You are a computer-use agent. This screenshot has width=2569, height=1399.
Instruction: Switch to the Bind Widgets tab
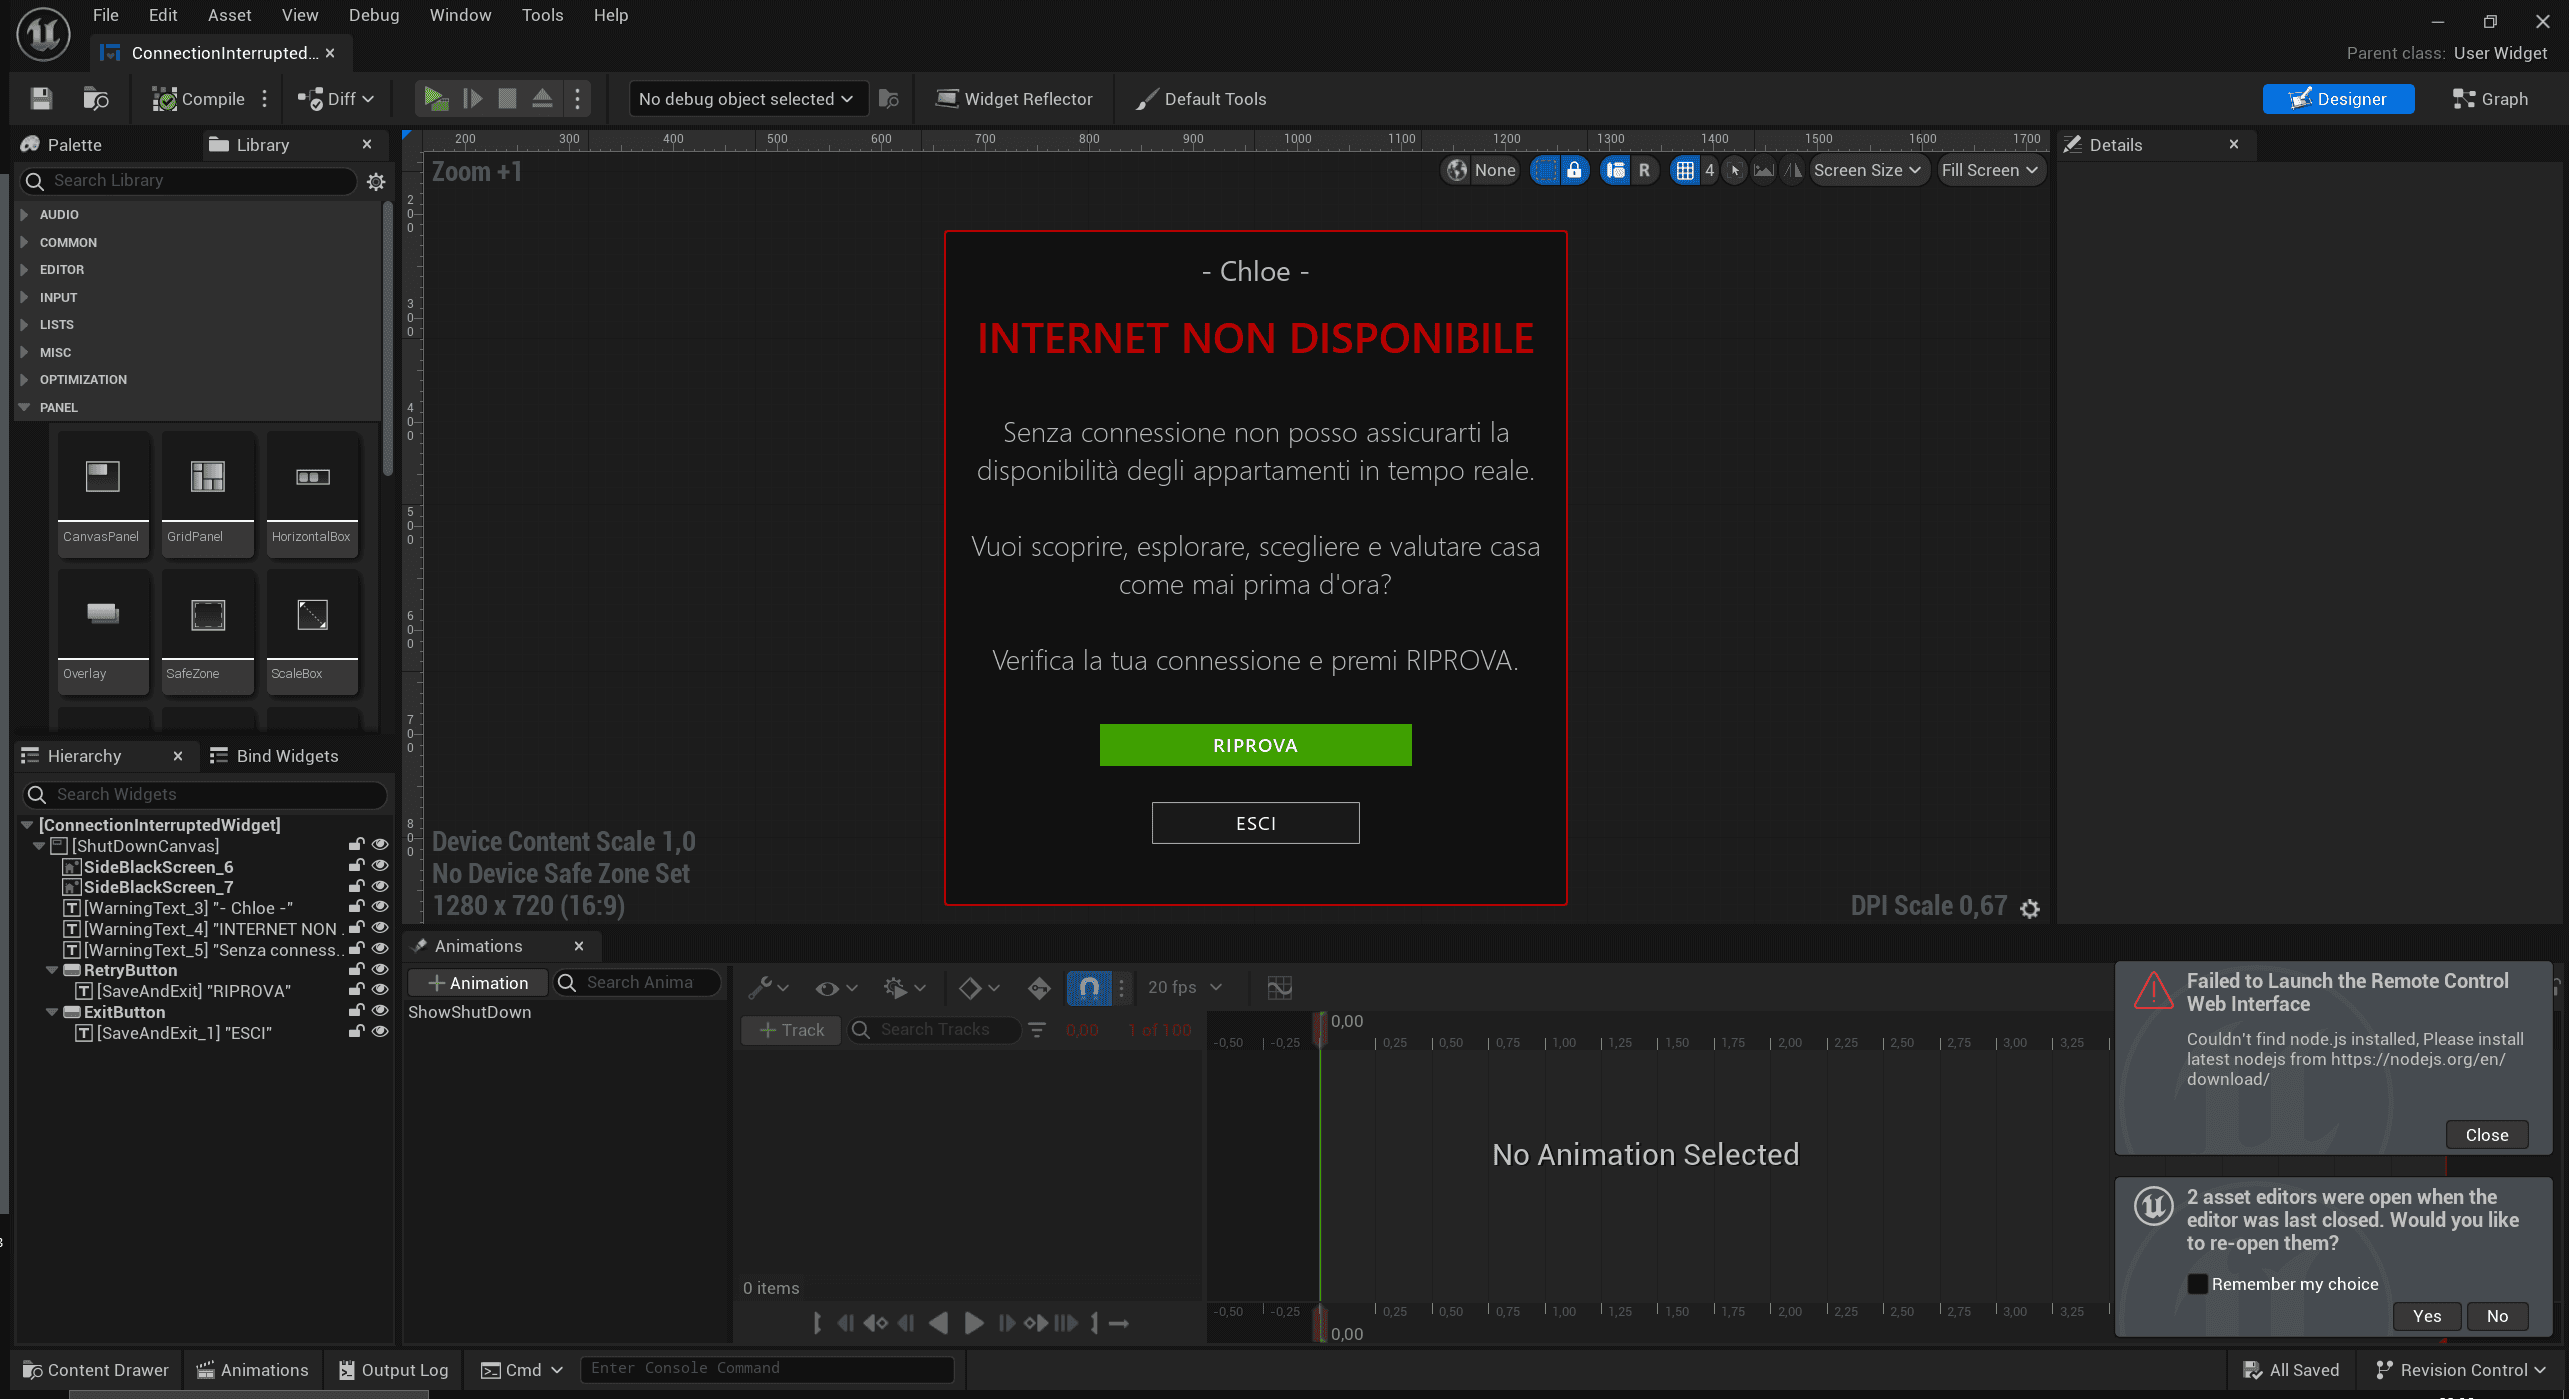pyautogui.click(x=287, y=756)
